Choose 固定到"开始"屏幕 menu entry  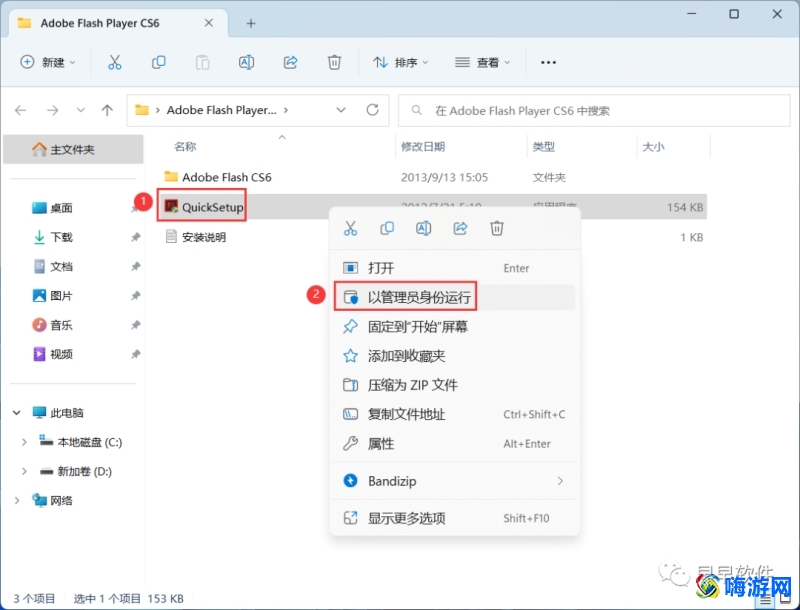point(454,326)
